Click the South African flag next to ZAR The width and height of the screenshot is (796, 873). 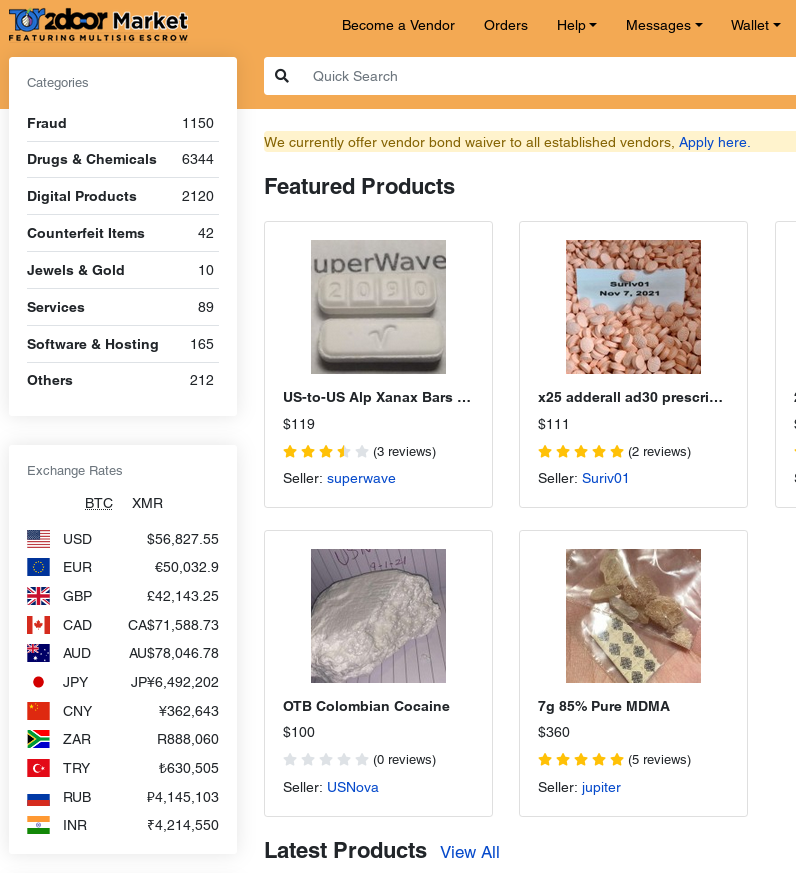[38, 739]
